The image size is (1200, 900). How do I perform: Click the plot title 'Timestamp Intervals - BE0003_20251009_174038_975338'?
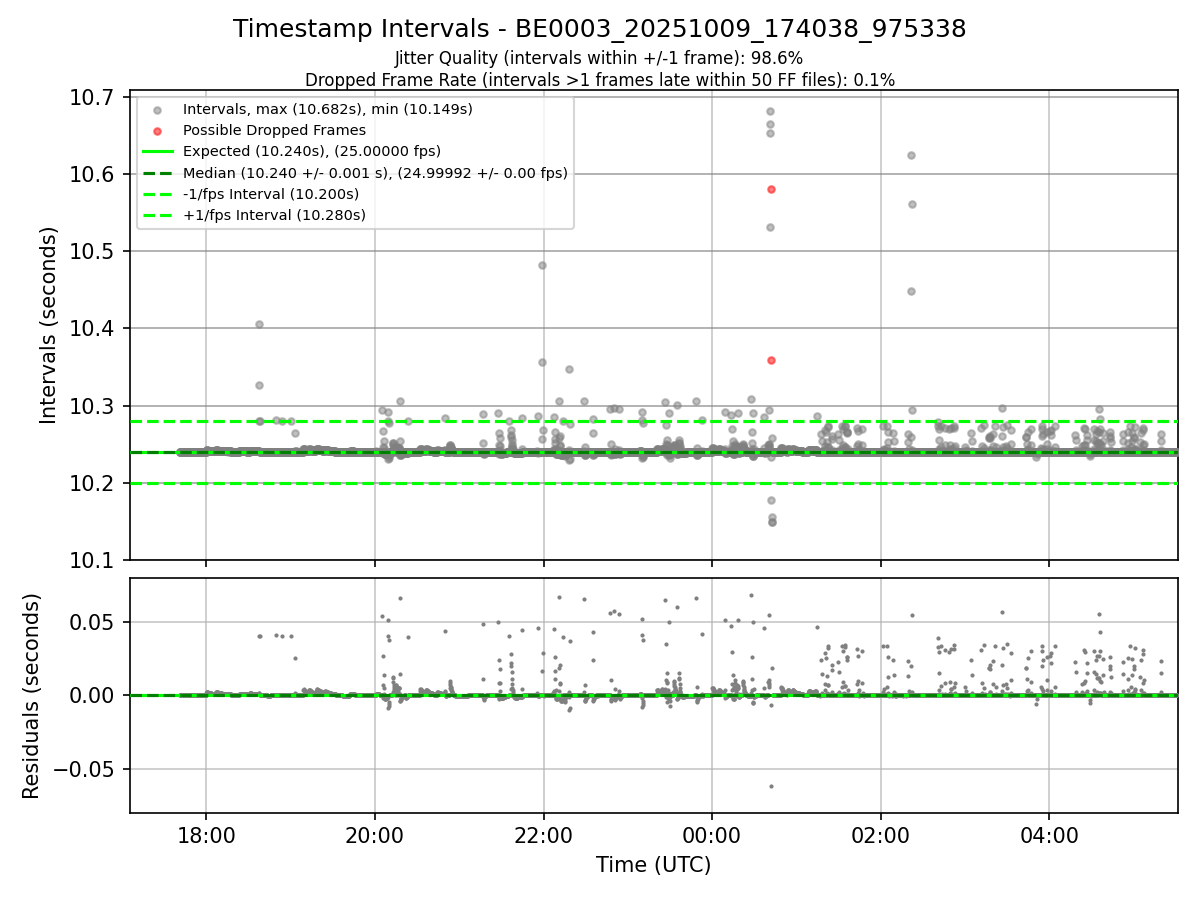[600, 29]
